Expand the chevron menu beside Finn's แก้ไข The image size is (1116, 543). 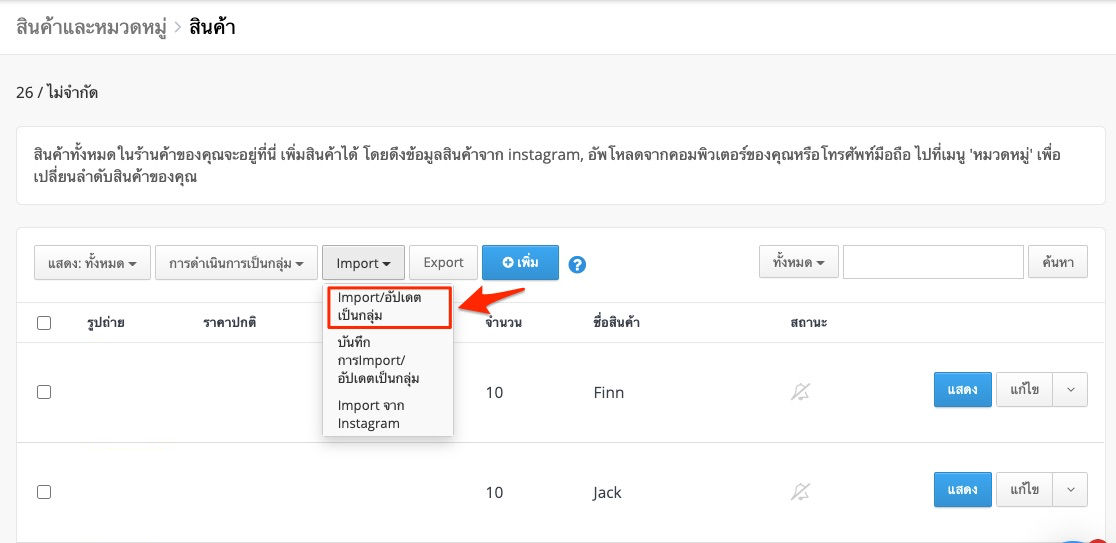click(x=1070, y=389)
